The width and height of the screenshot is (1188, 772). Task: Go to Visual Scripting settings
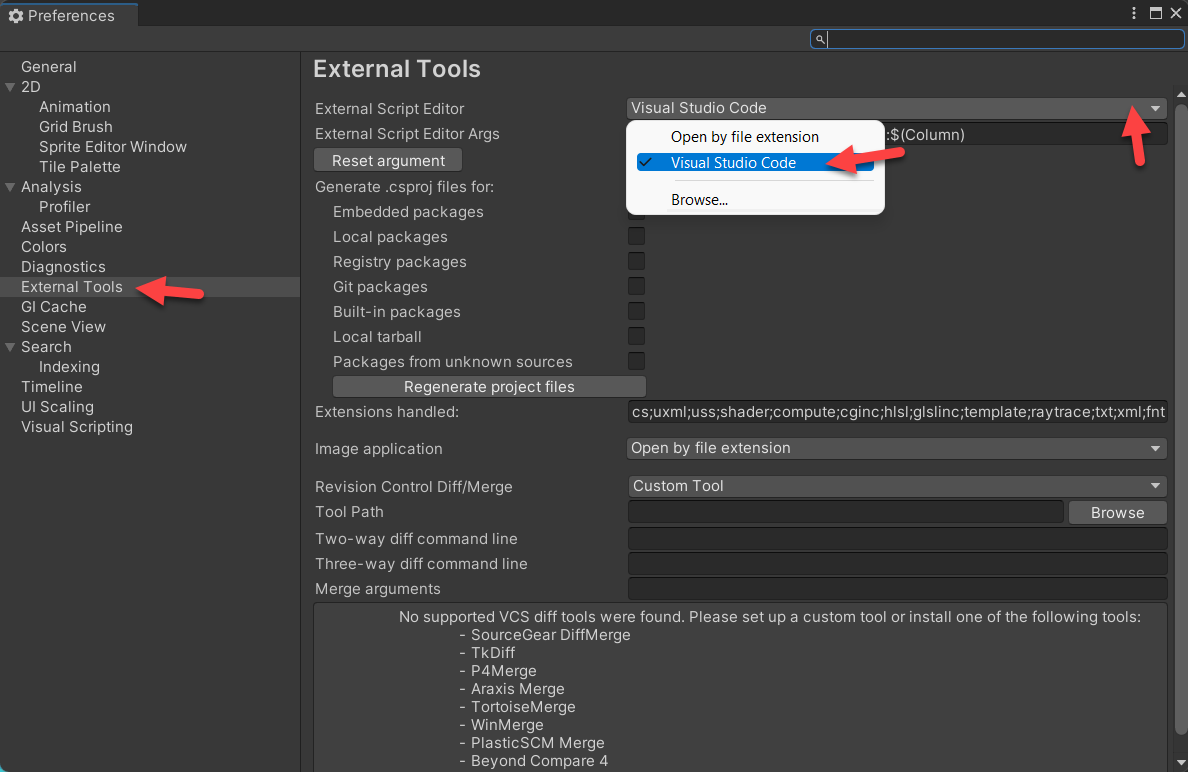click(77, 427)
